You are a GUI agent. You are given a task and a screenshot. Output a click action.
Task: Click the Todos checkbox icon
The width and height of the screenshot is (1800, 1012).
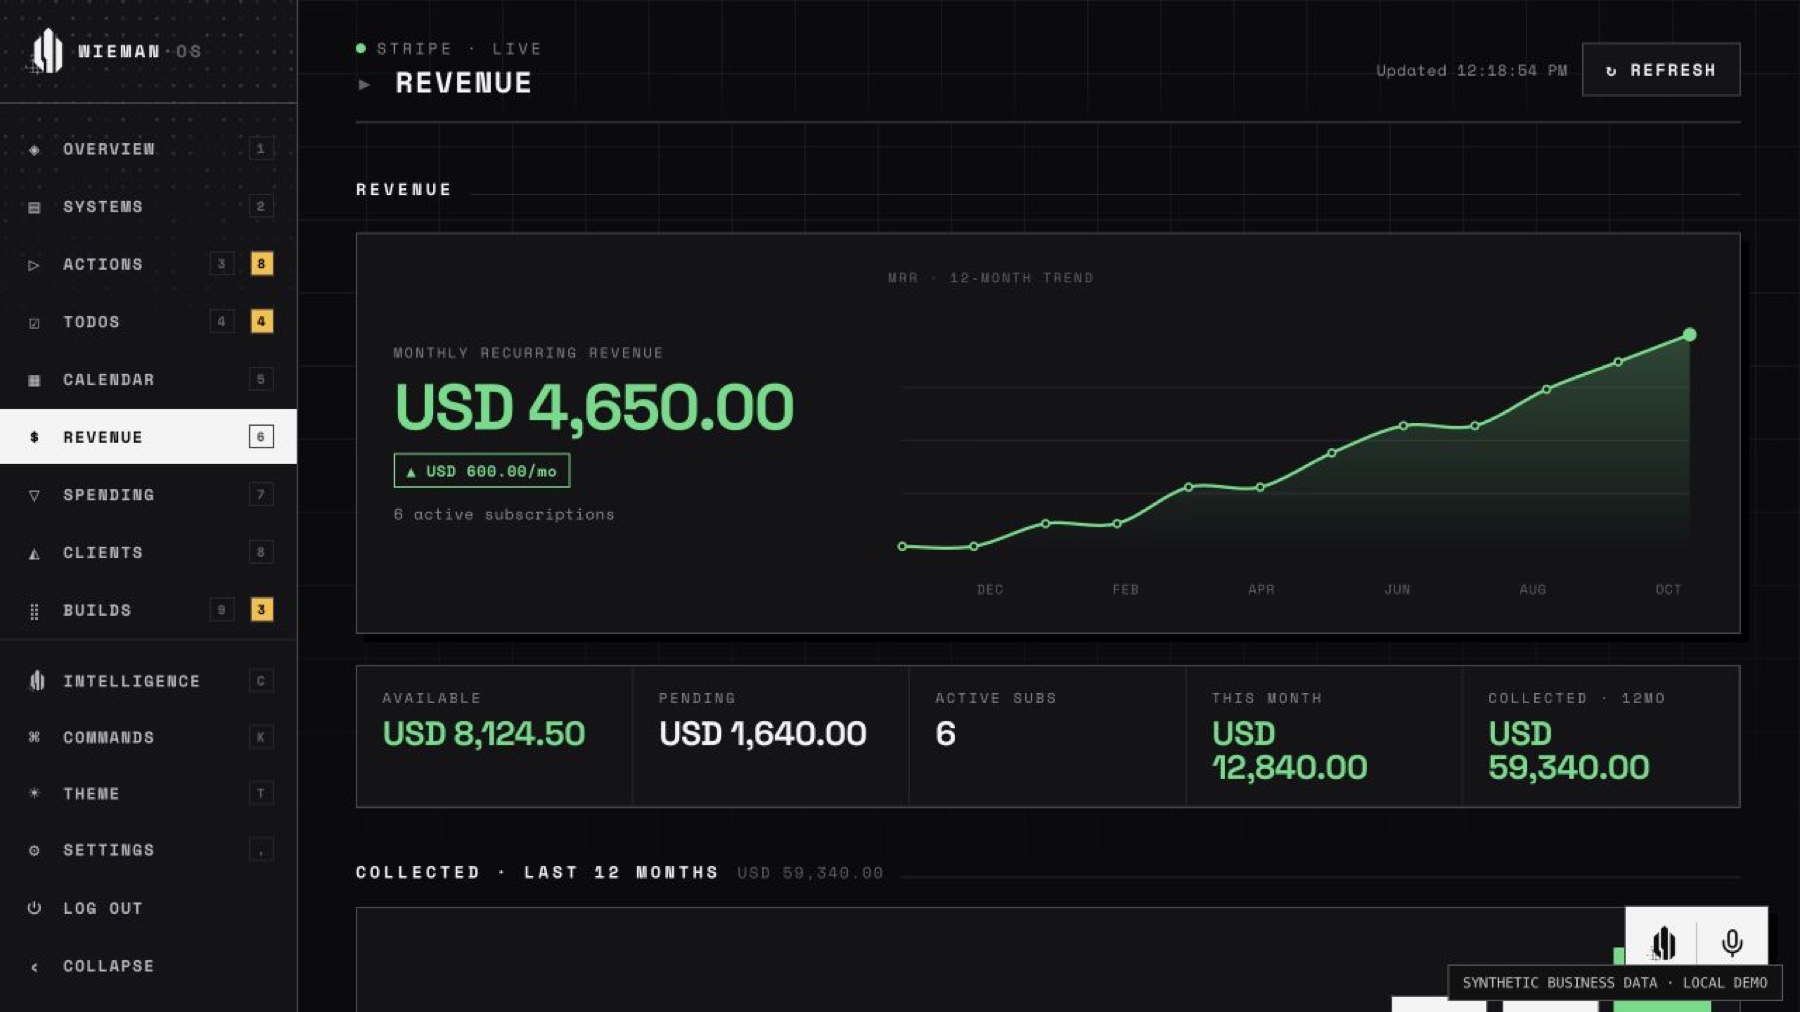pos(34,323)
